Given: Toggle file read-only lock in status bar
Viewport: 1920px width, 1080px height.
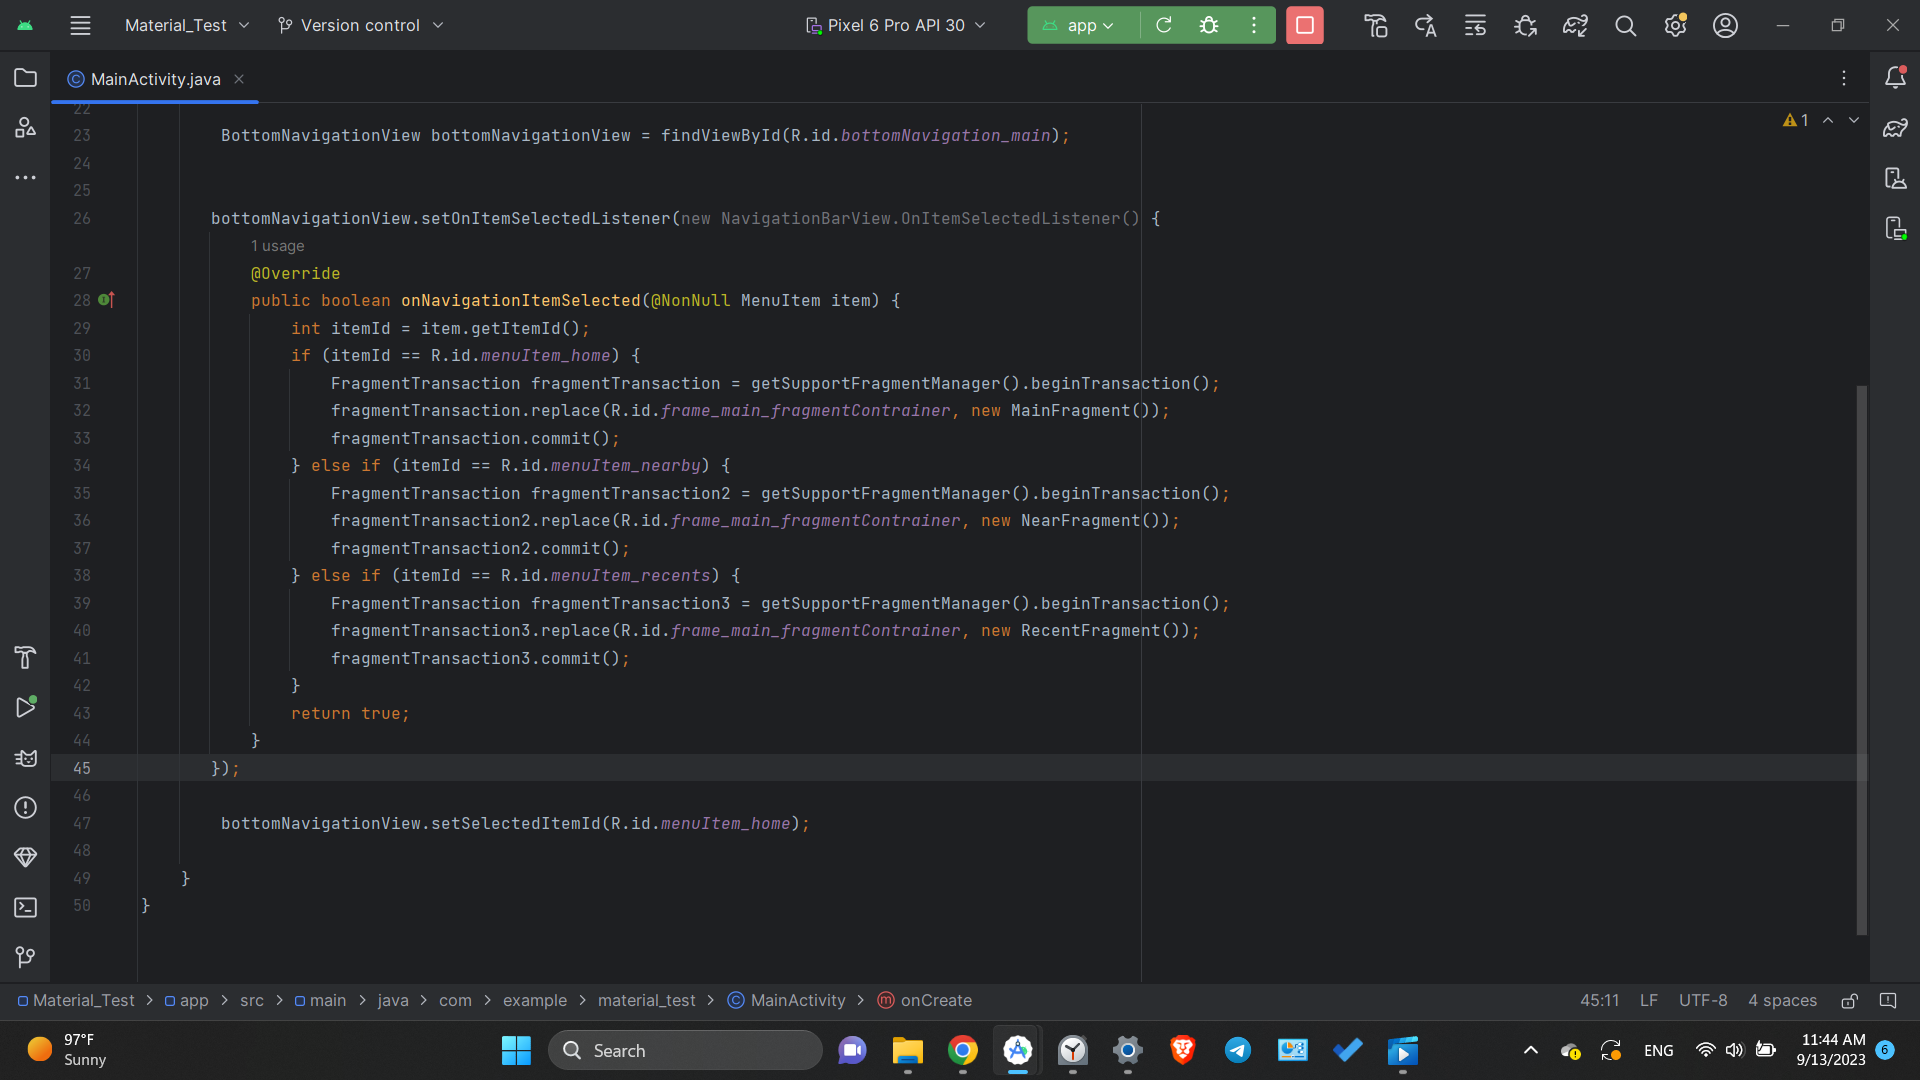Looking at the screenshot, I should click(1849, 1000).
